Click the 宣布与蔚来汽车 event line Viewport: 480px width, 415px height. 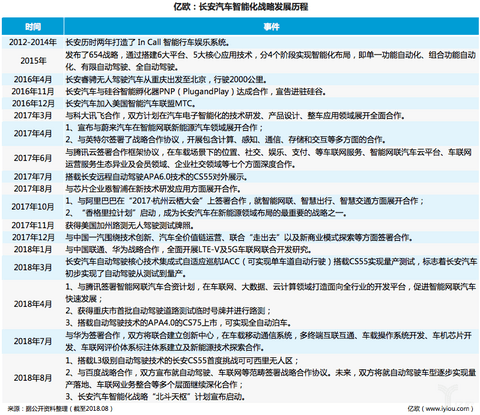164,128
